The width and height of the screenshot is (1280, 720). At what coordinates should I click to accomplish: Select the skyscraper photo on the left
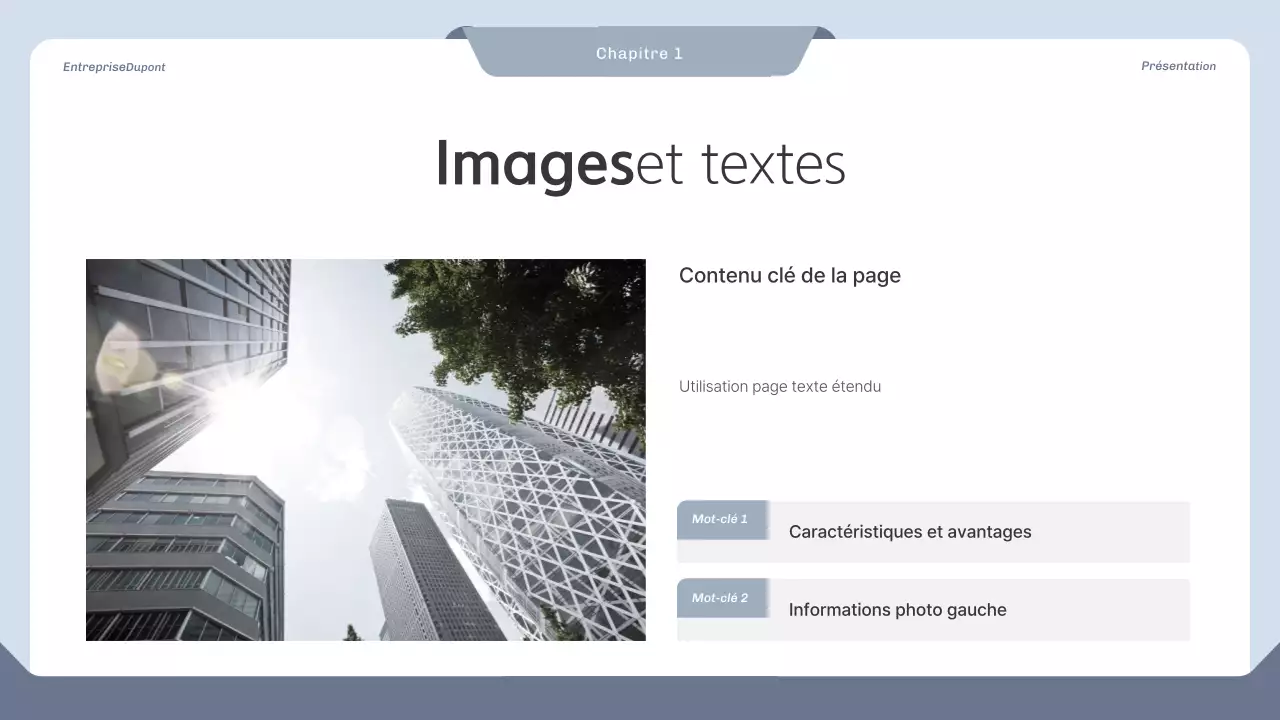365,449
